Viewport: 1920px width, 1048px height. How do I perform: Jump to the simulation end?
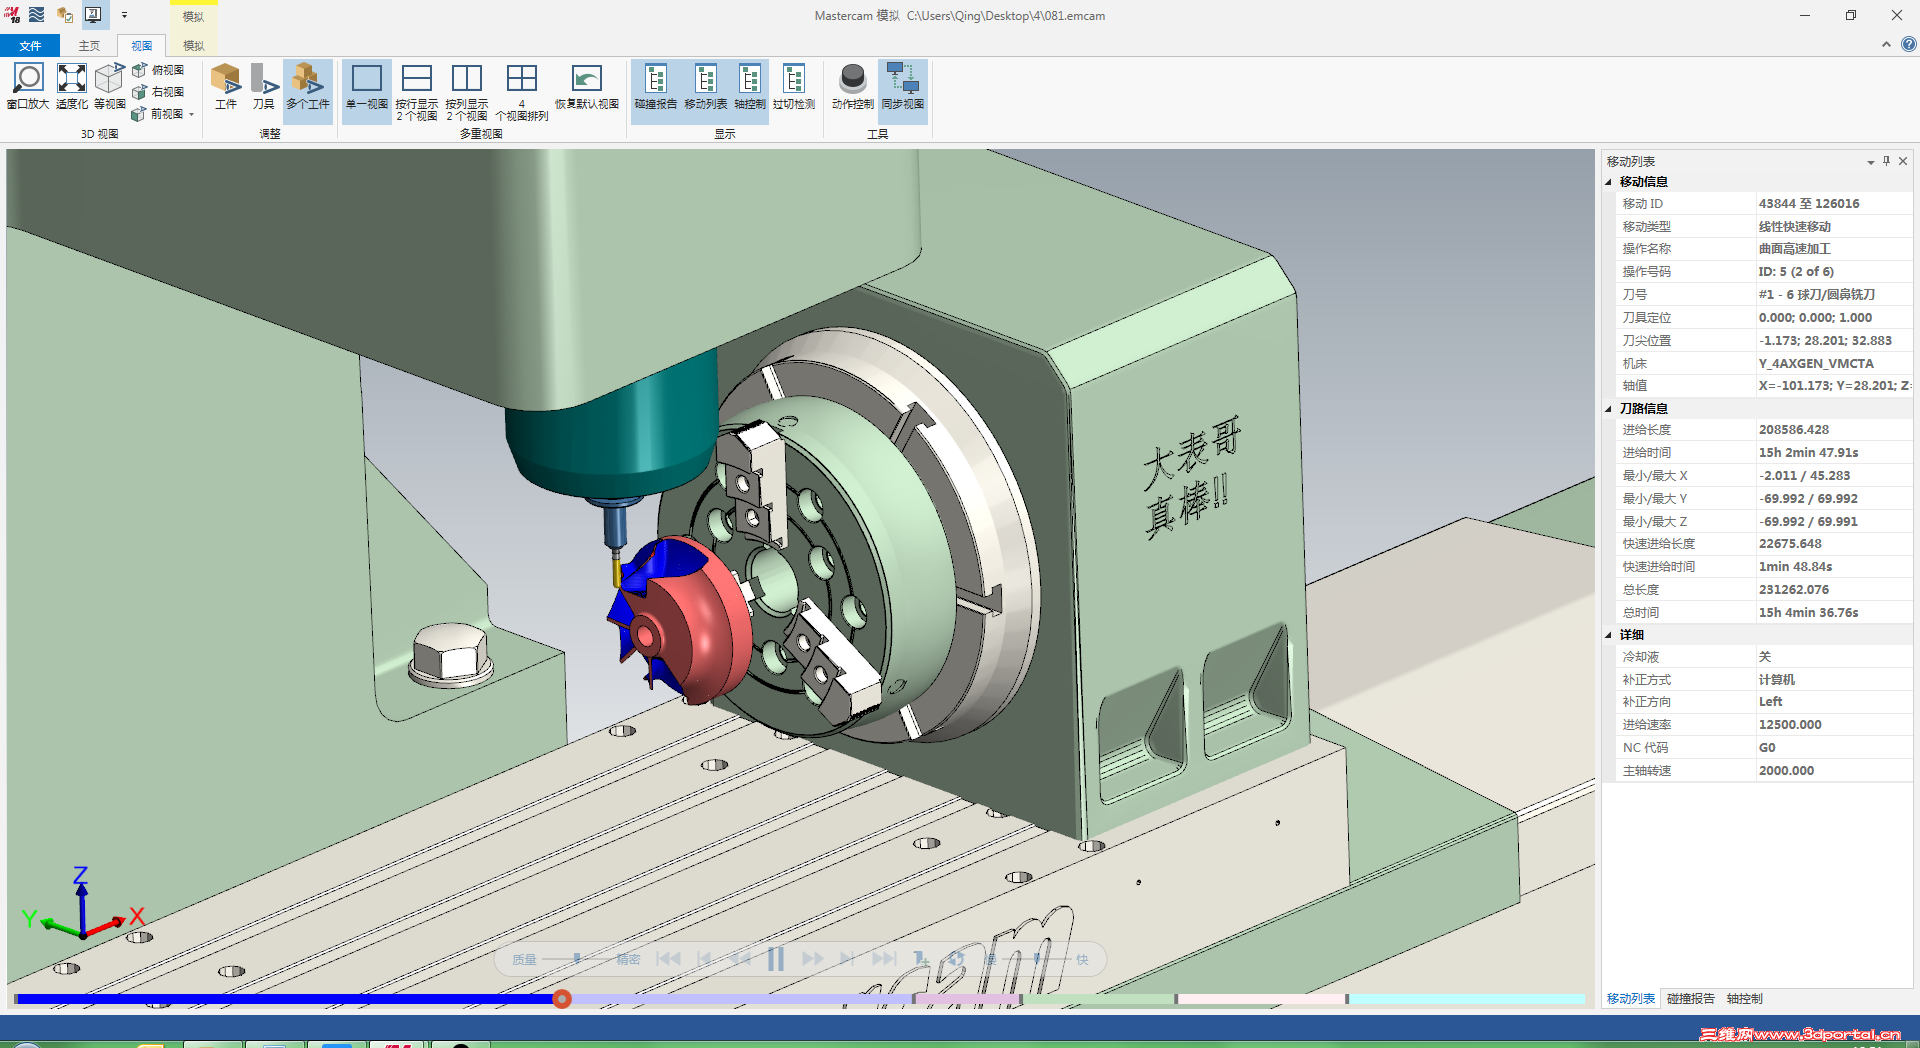click(x=884, y=959)
